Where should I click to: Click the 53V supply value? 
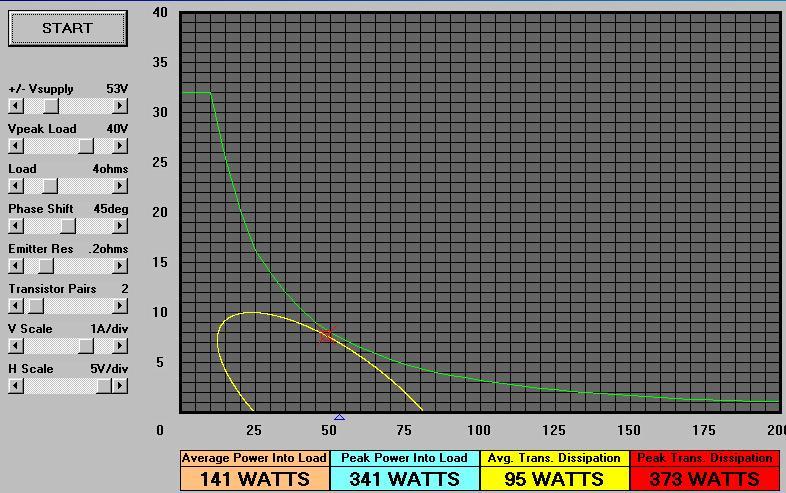[x=117, y=89]
